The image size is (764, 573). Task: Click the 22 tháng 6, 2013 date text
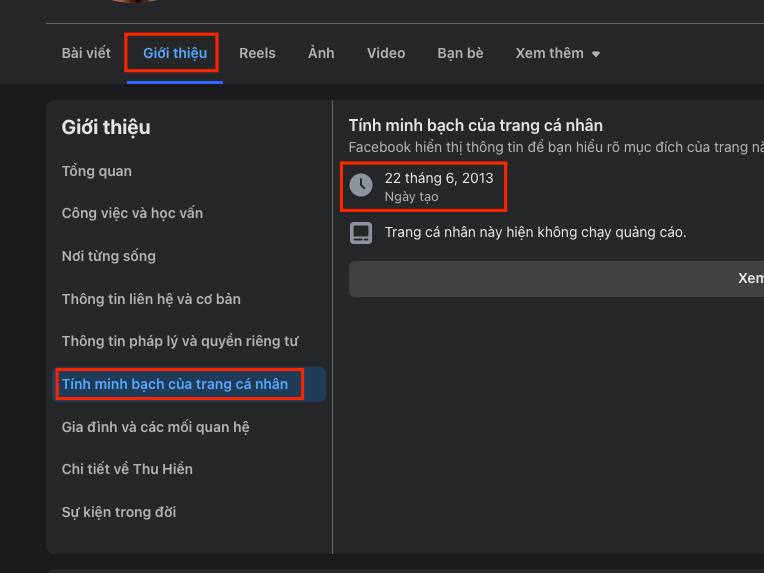click(439, 178)
